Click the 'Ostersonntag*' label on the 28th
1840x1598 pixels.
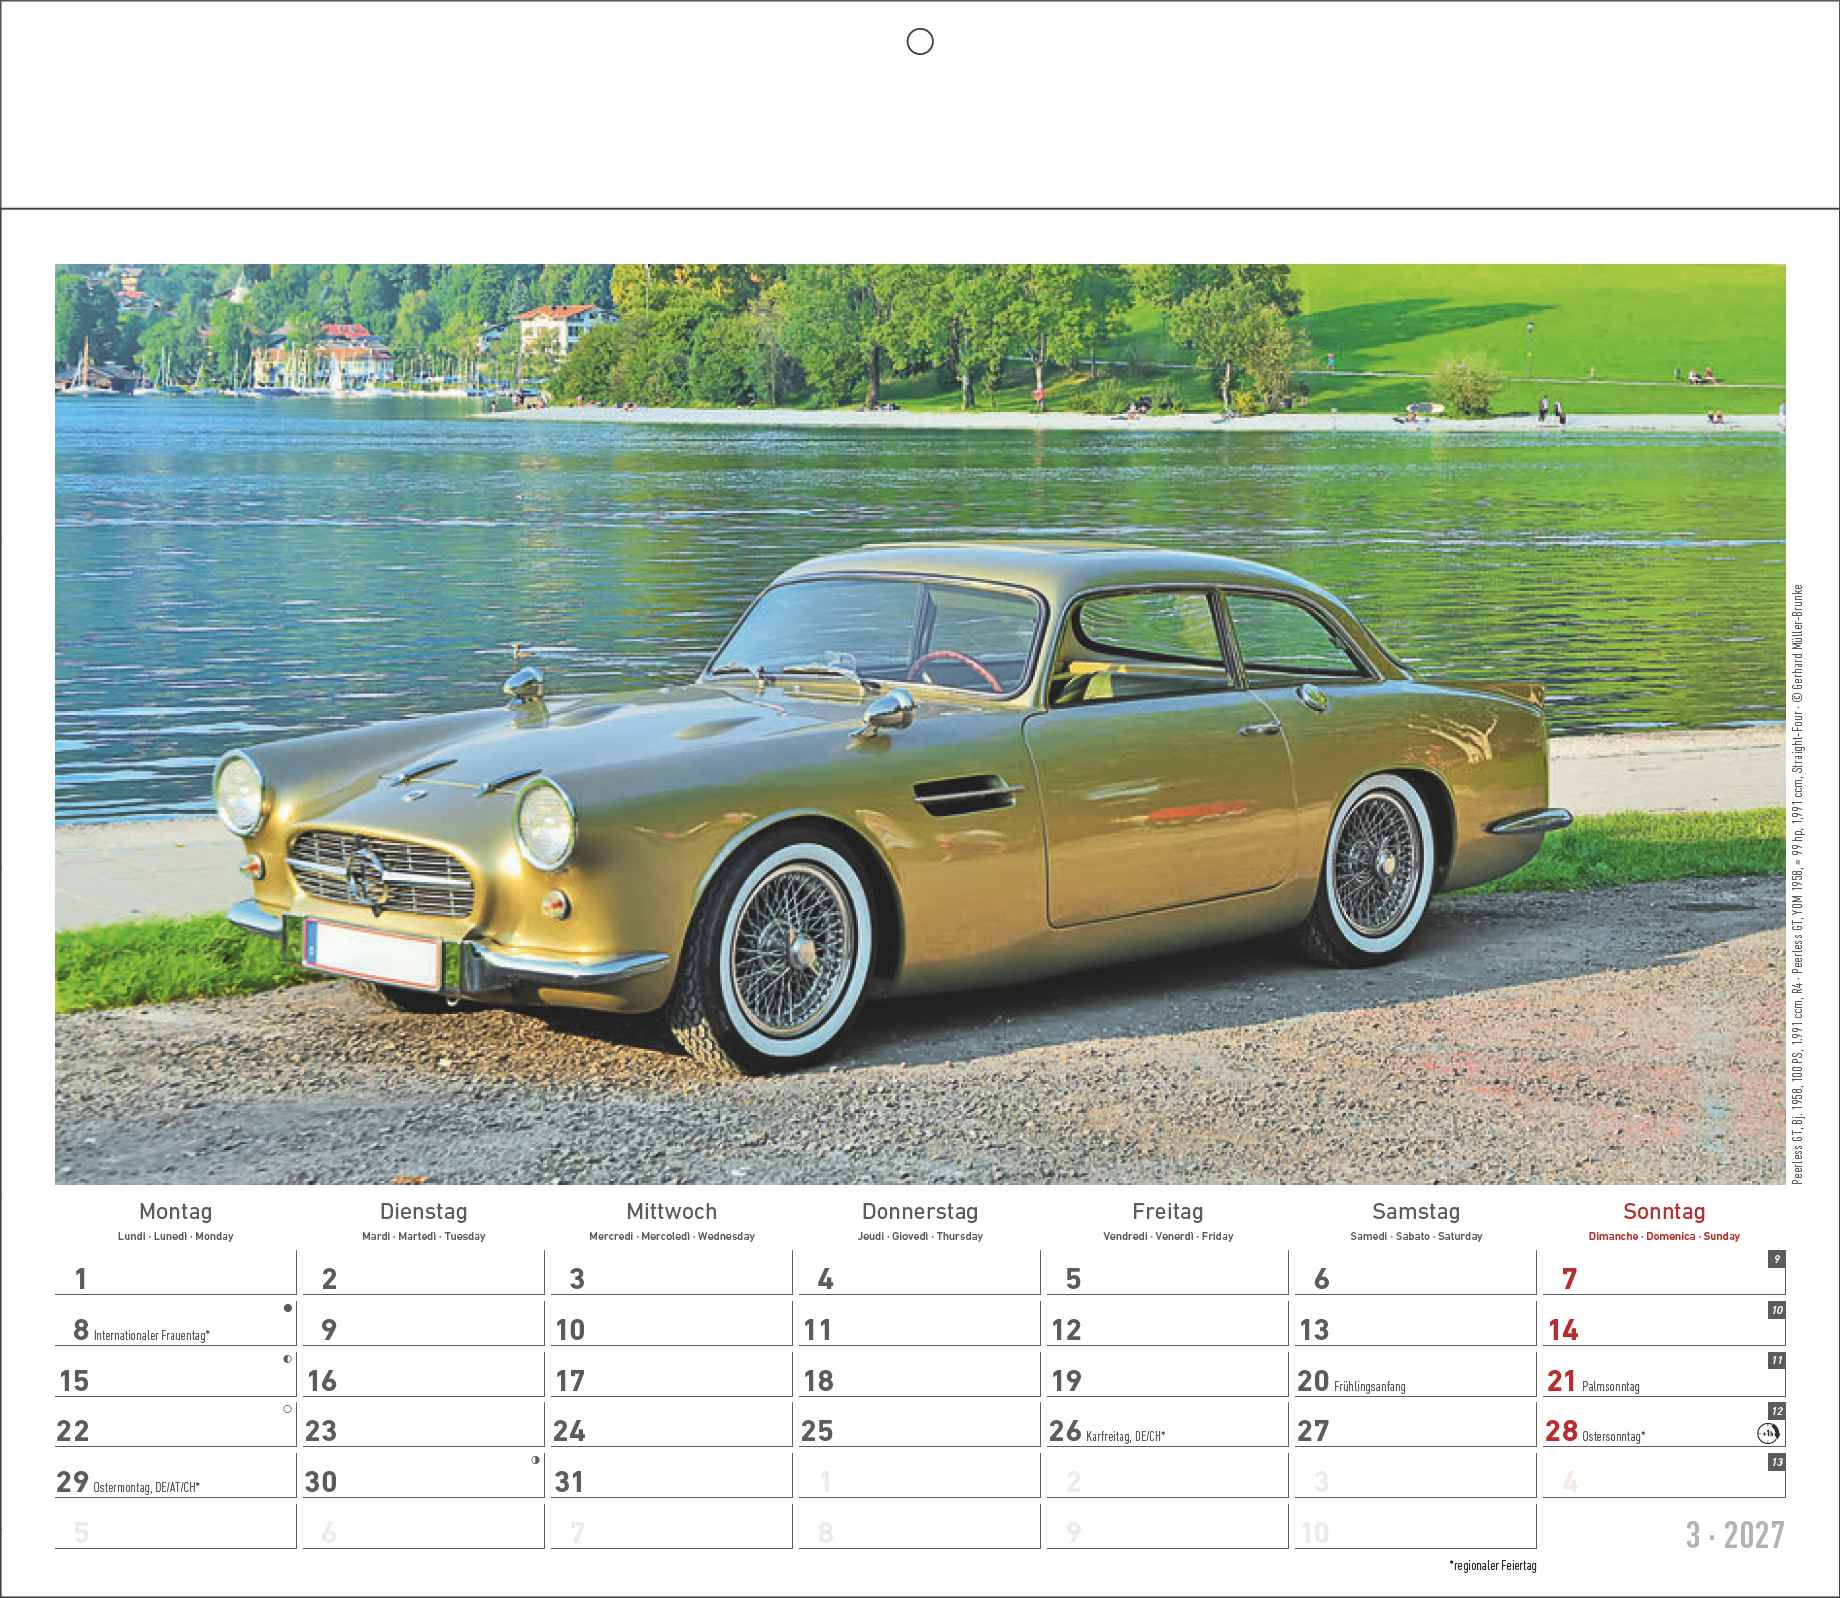1613,1436
